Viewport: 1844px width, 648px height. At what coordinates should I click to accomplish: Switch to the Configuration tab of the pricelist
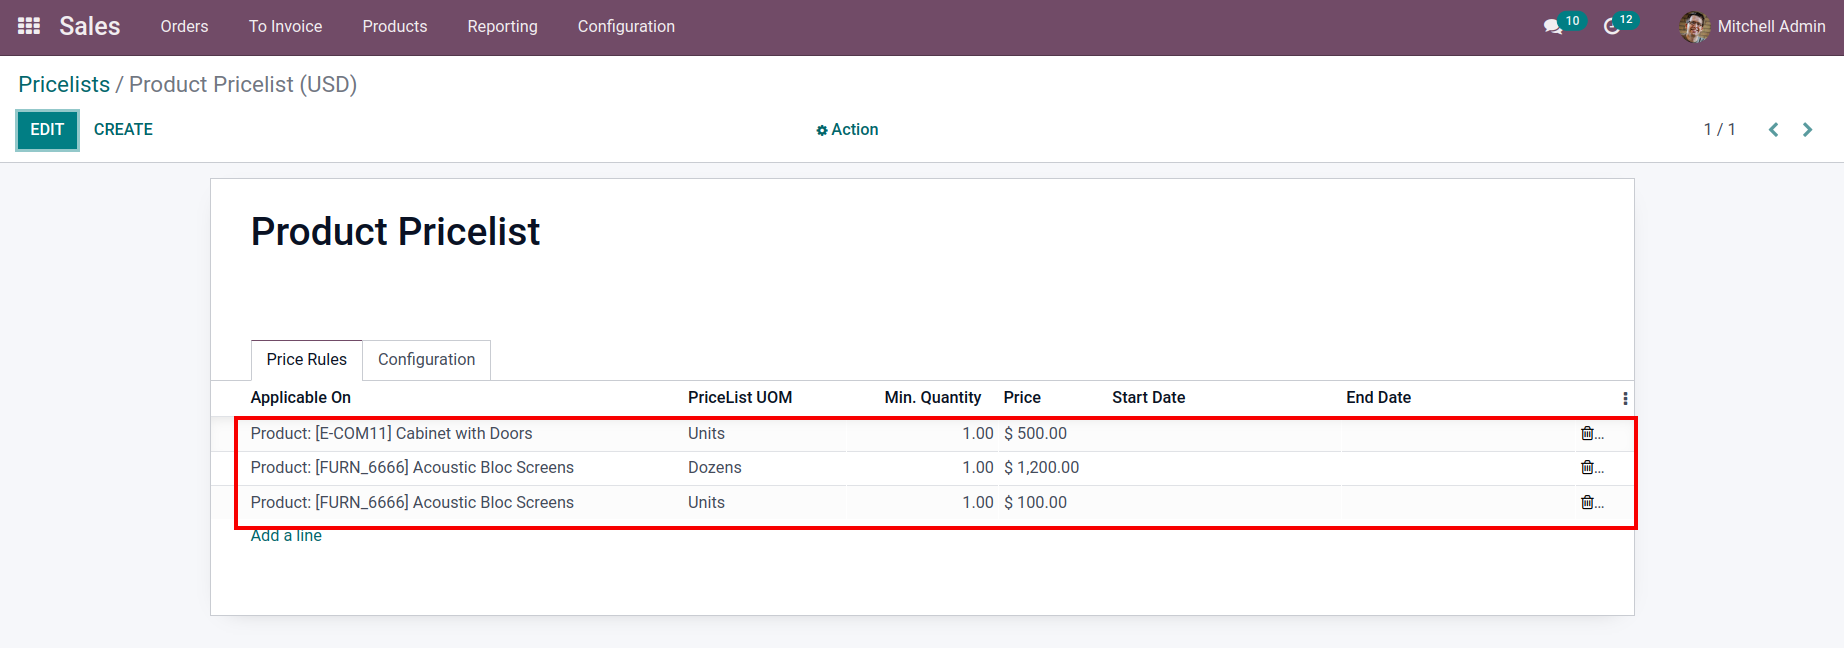click(x=427, y=360)
